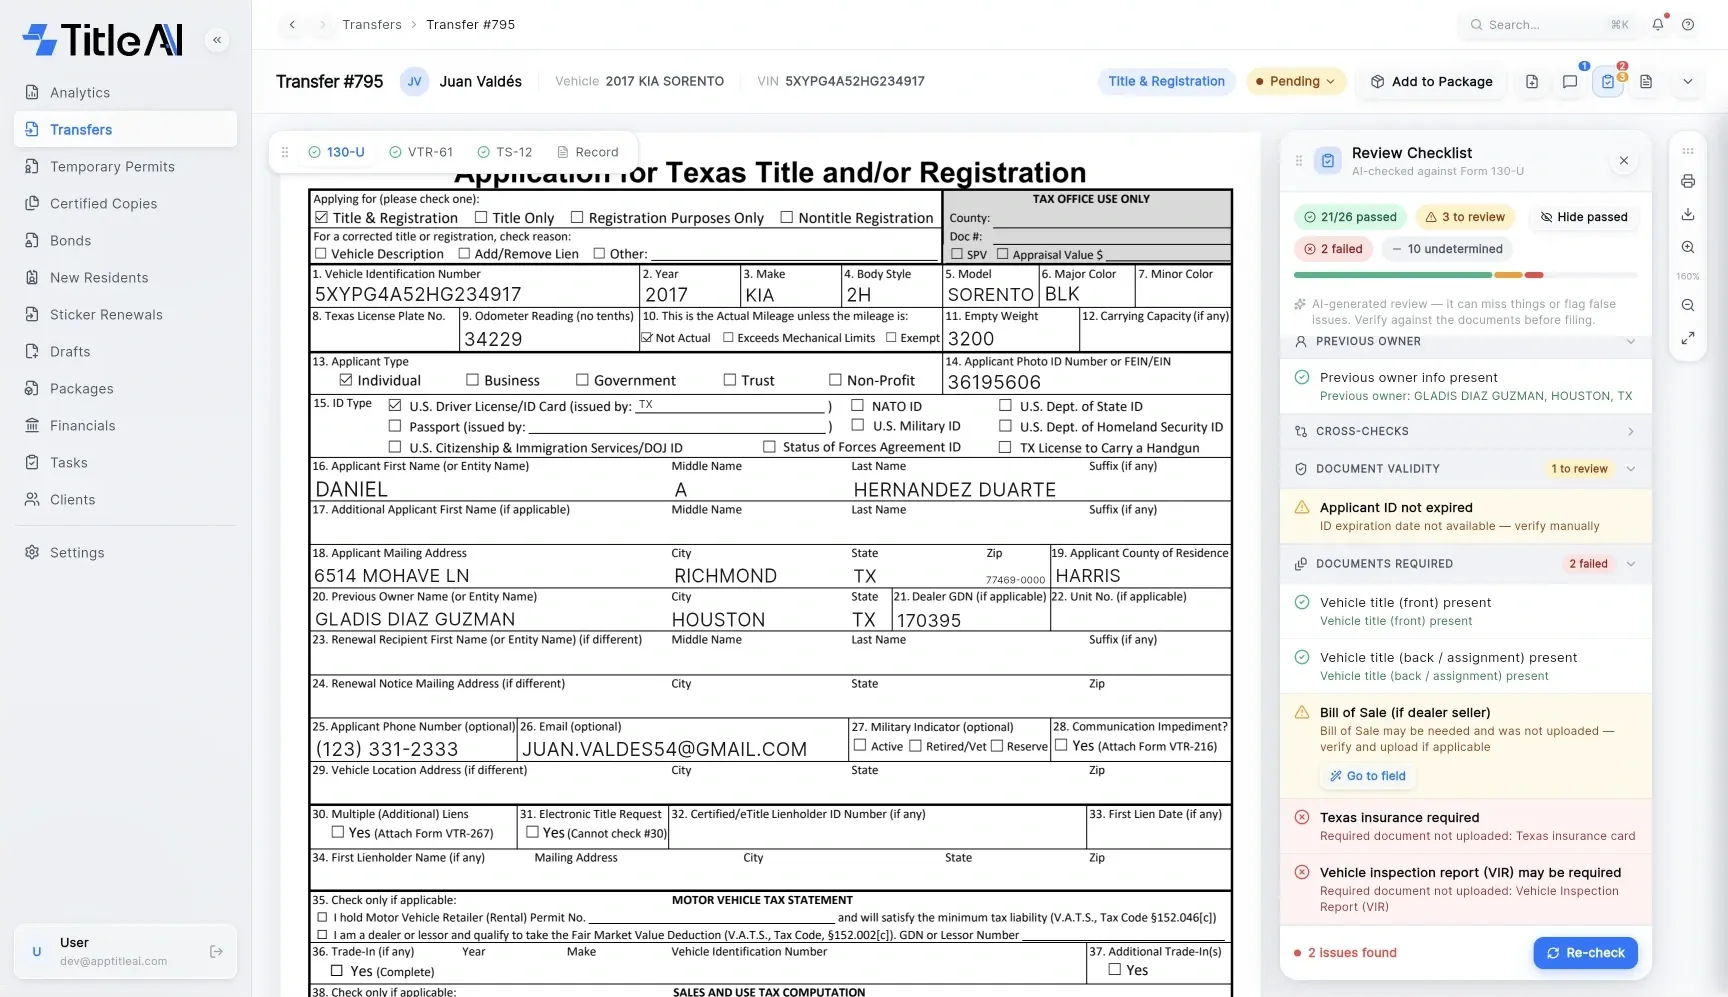Collapse the sidebar with the double-chevron icon
The image size is (1728, 997).
(217, 40)
